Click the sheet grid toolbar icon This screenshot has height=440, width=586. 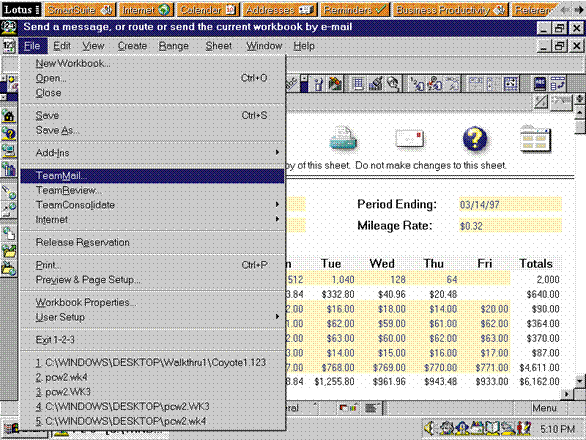coord(358,84)
